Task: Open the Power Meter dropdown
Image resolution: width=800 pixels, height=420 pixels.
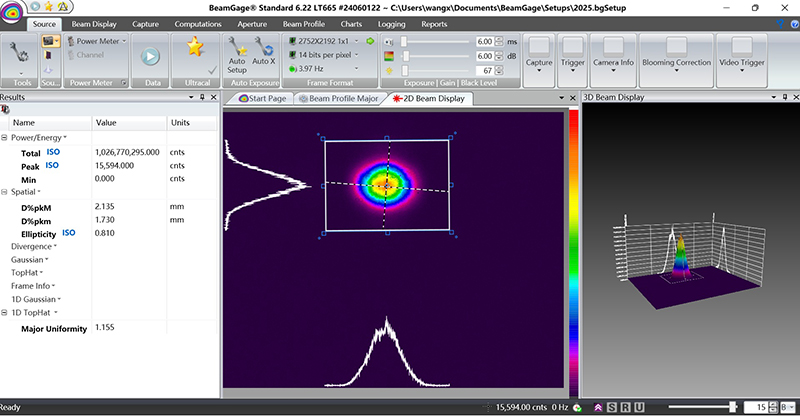Action: click(97, 41)
